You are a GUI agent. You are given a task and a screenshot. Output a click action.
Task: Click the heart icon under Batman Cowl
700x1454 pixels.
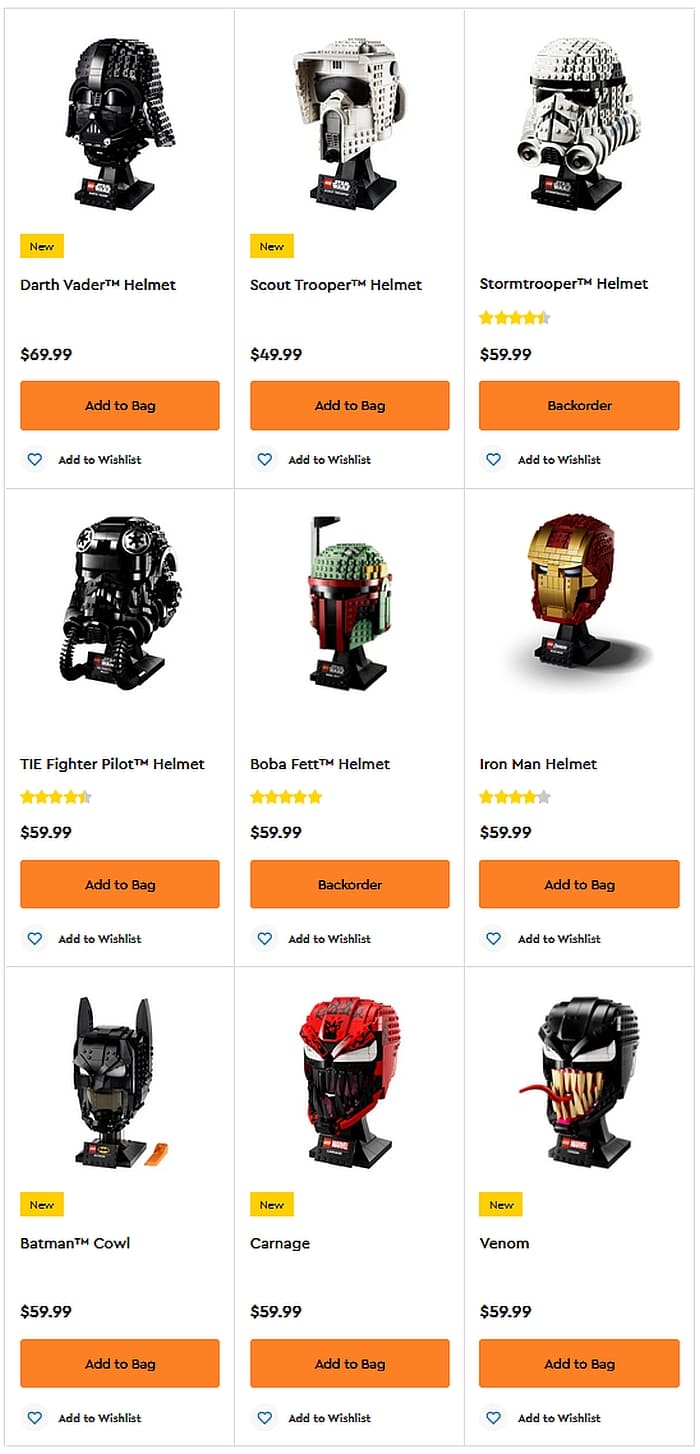click(35, 1418)
